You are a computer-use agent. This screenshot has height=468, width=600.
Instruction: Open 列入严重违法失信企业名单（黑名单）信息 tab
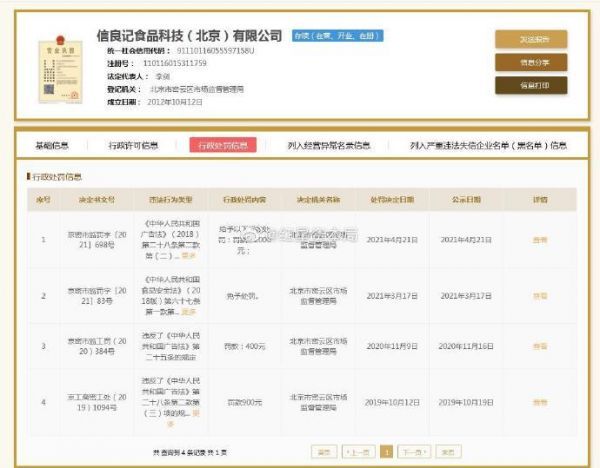488,145
